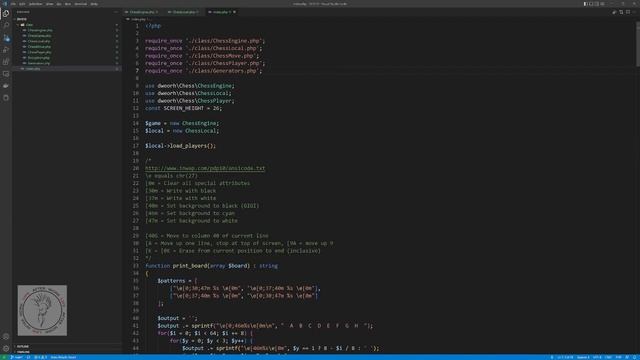Click '$patterns' variable on line 35
Viewport: 640px width, 360px height.
(x=171, y=281)
